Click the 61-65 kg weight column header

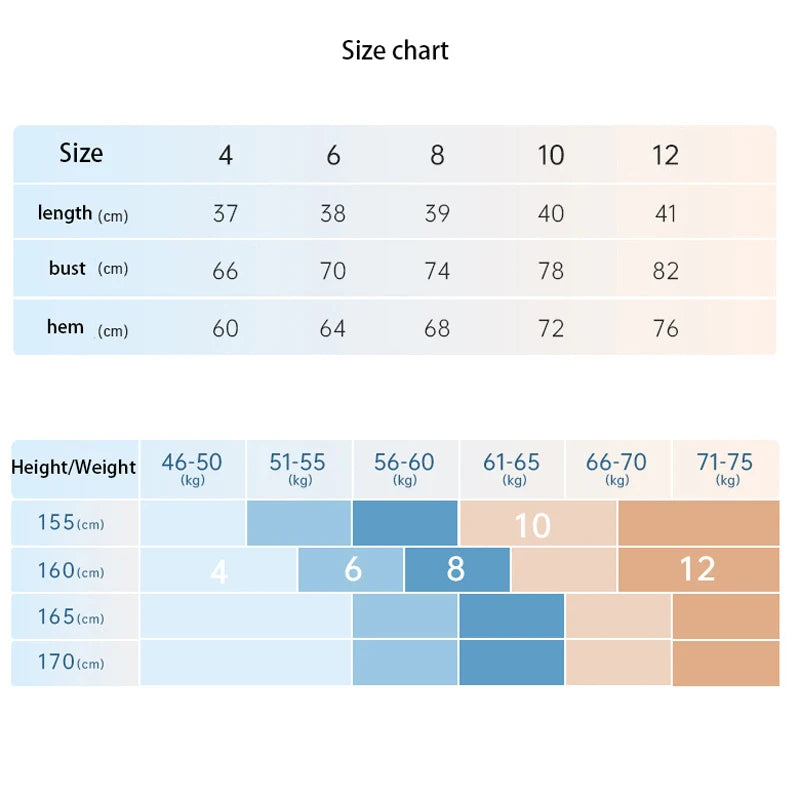[511, 467]
